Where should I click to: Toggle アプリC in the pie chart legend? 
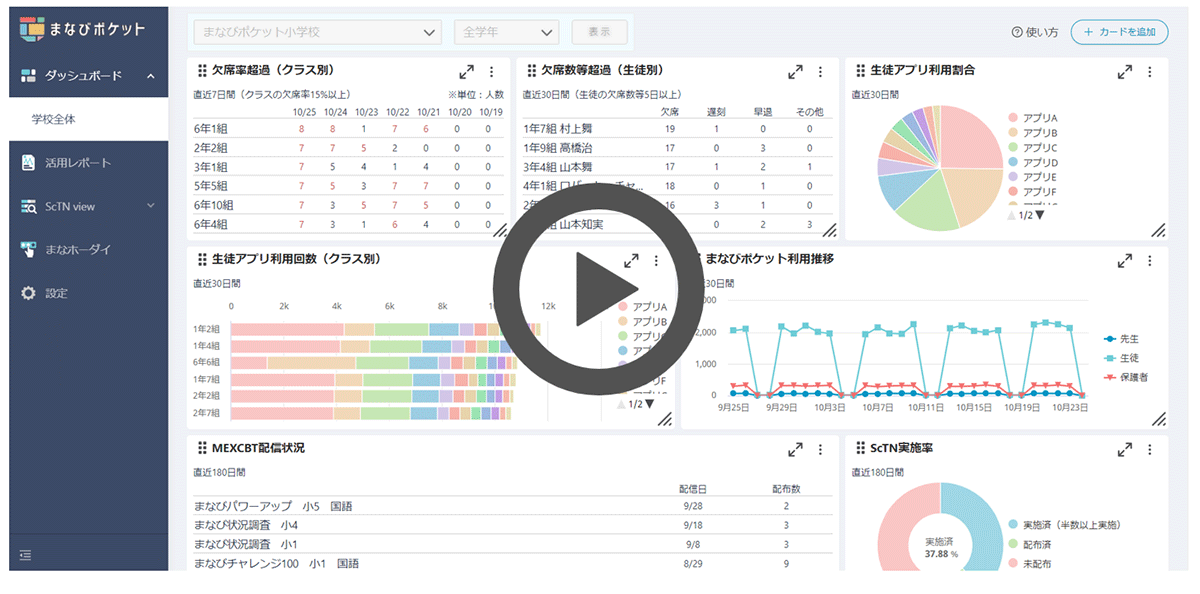pos(1032,147)
